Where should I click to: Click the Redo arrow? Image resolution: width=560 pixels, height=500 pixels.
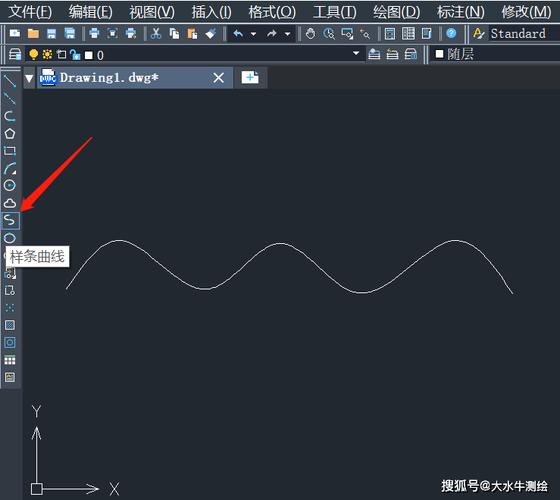(272, 34)
